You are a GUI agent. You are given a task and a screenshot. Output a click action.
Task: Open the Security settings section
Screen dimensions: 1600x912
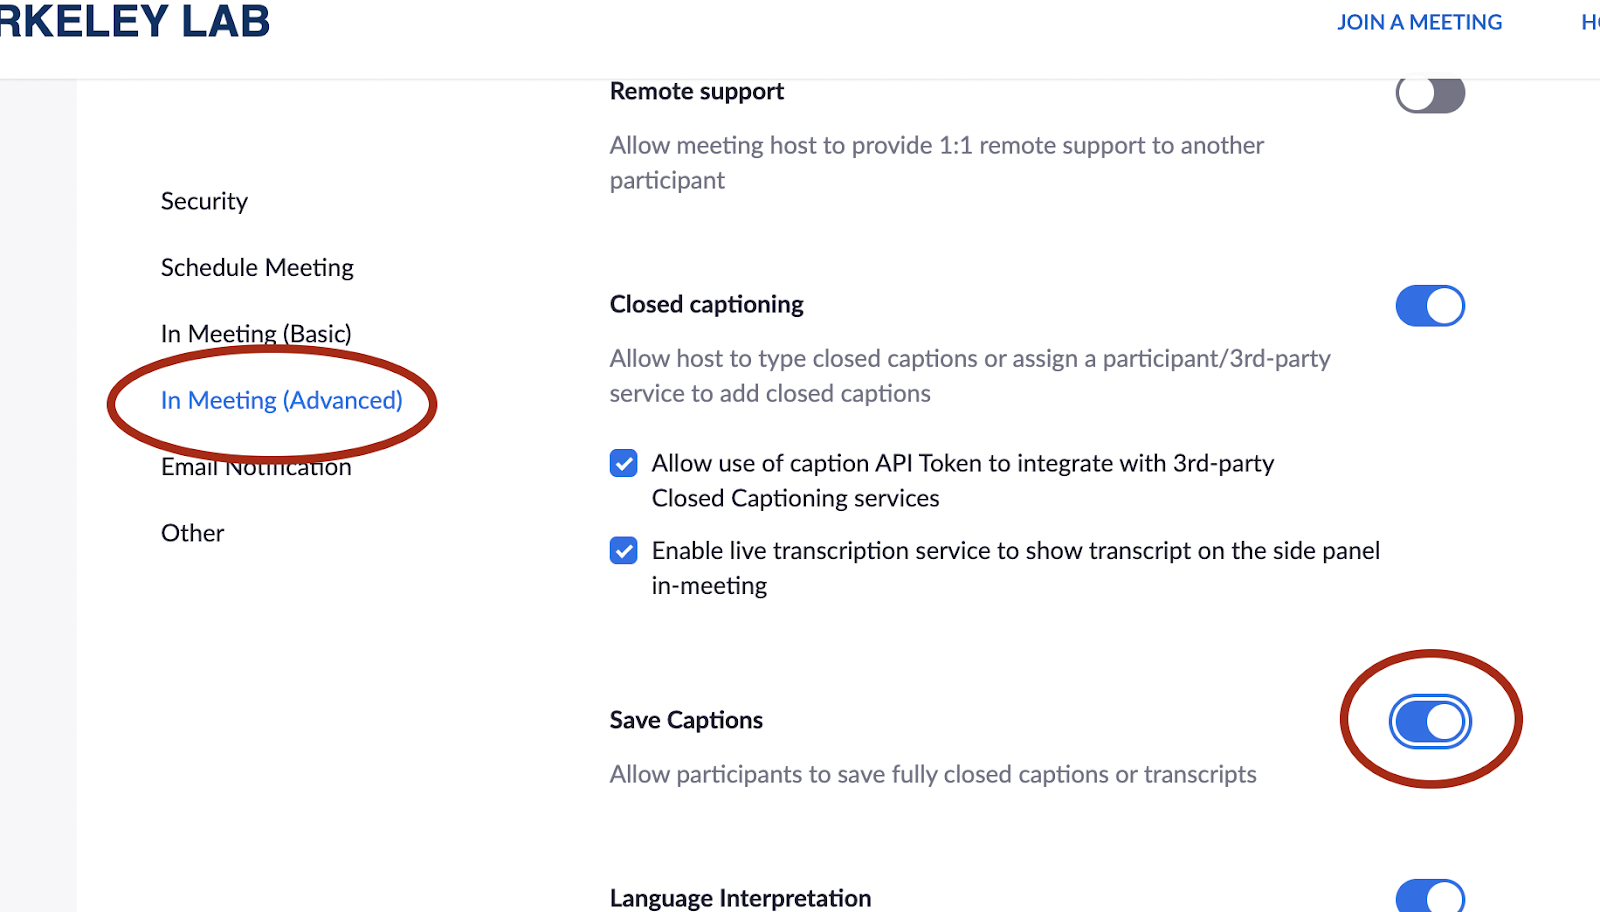(204, 201)
